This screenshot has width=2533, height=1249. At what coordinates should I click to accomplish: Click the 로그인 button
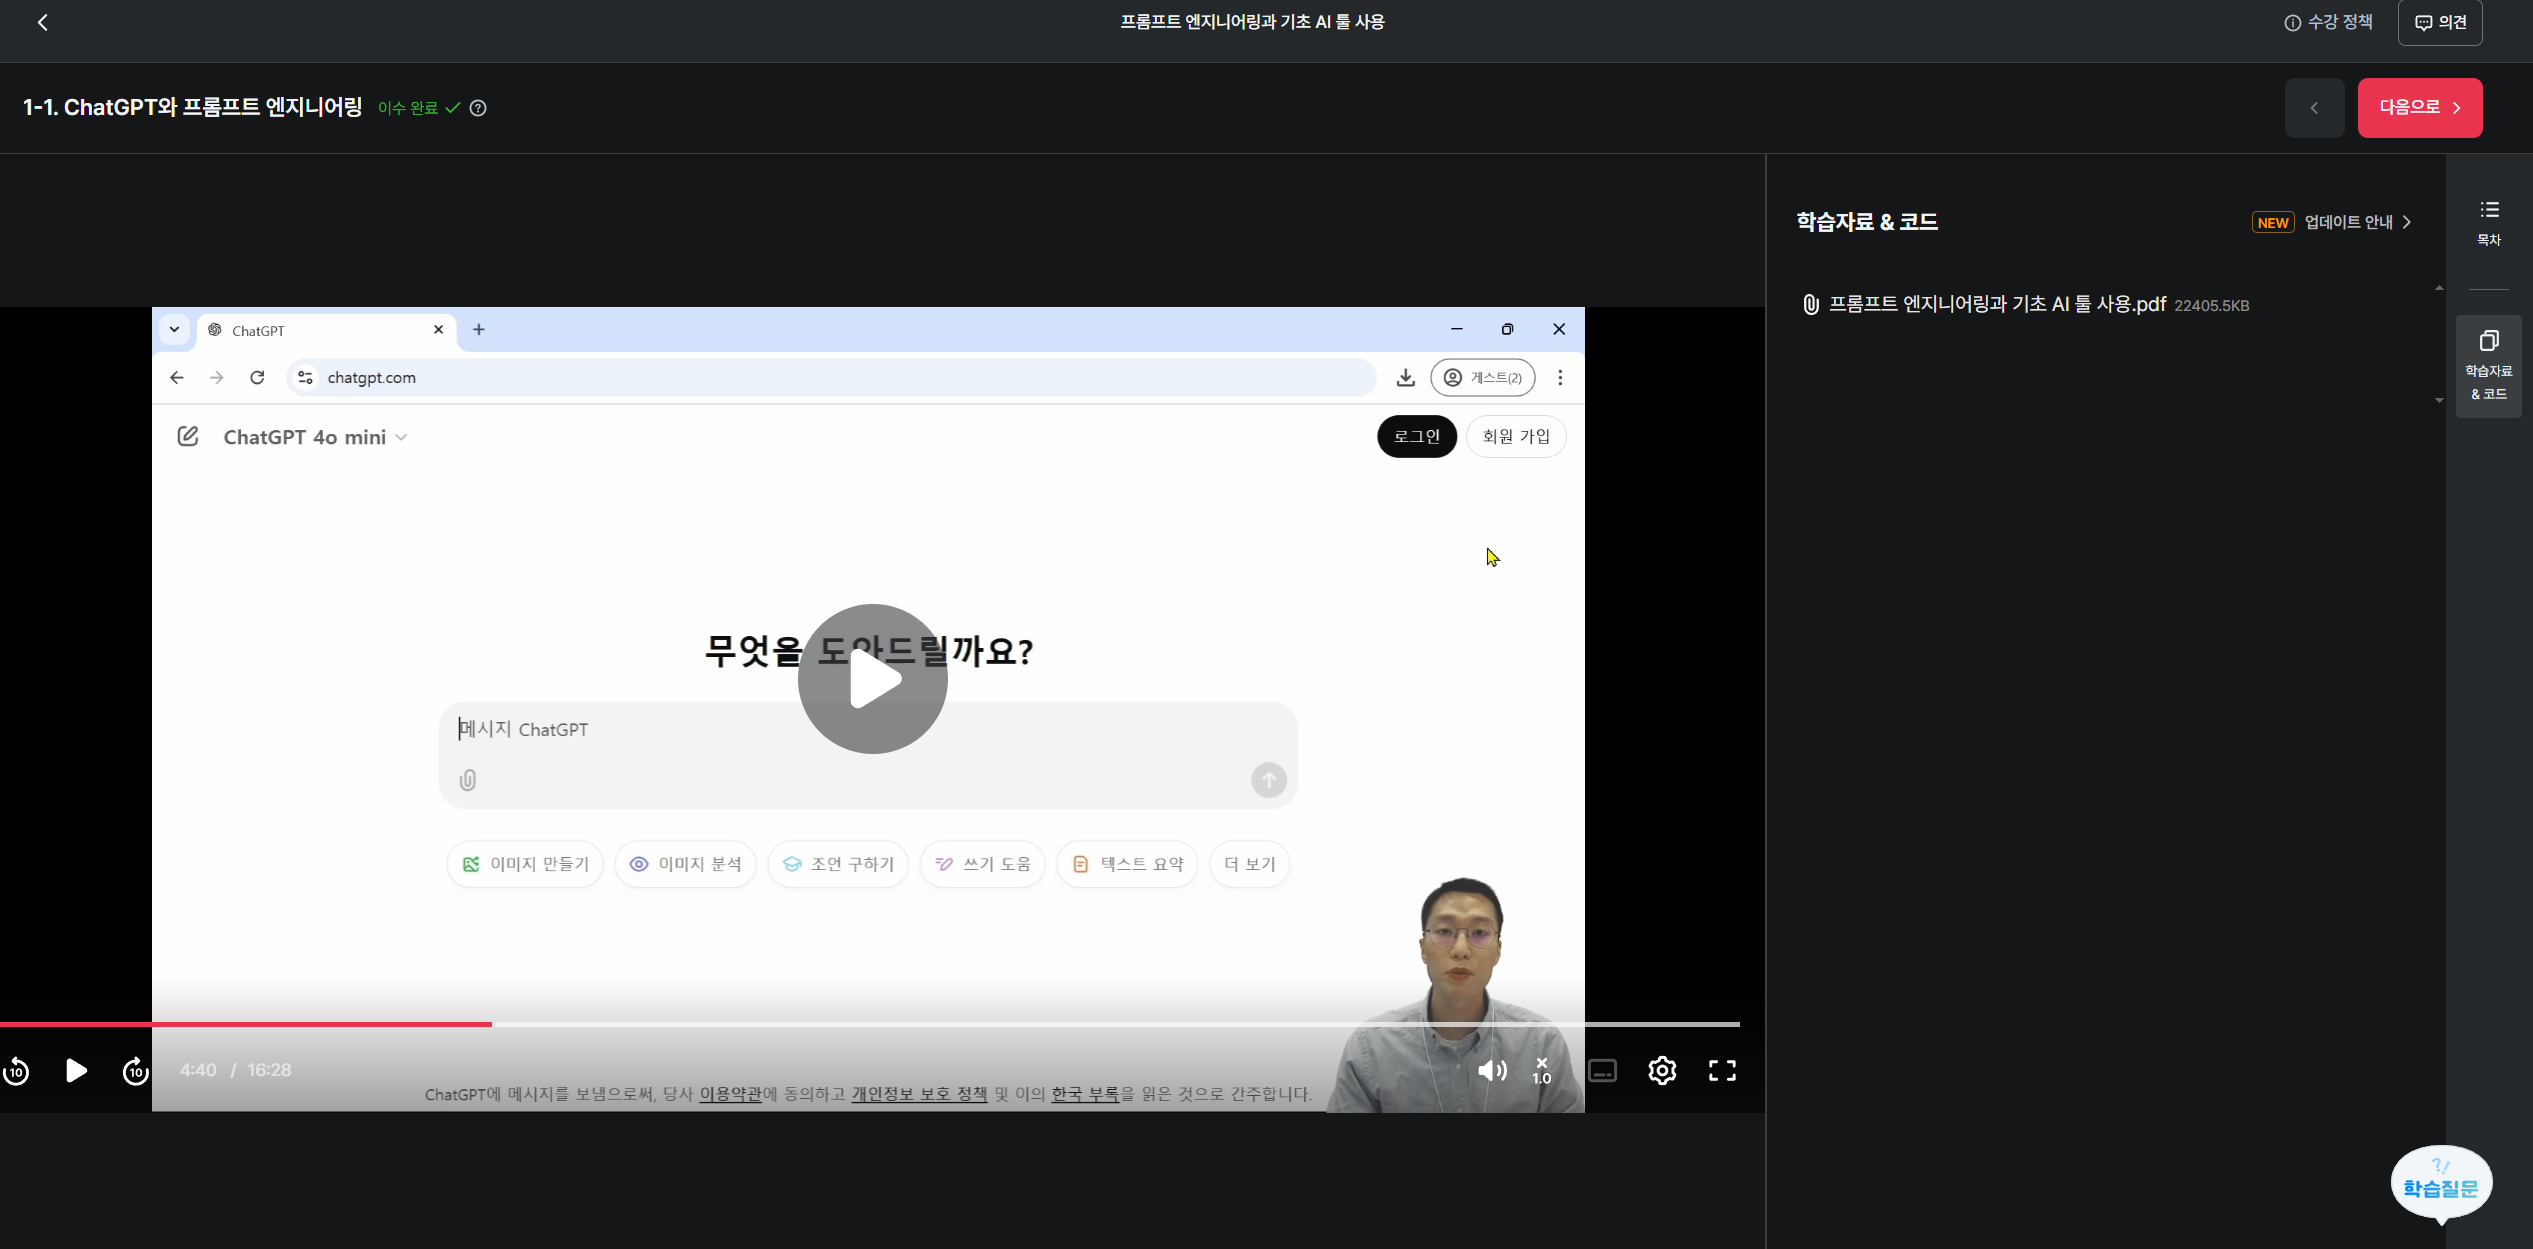(1417, 437)
